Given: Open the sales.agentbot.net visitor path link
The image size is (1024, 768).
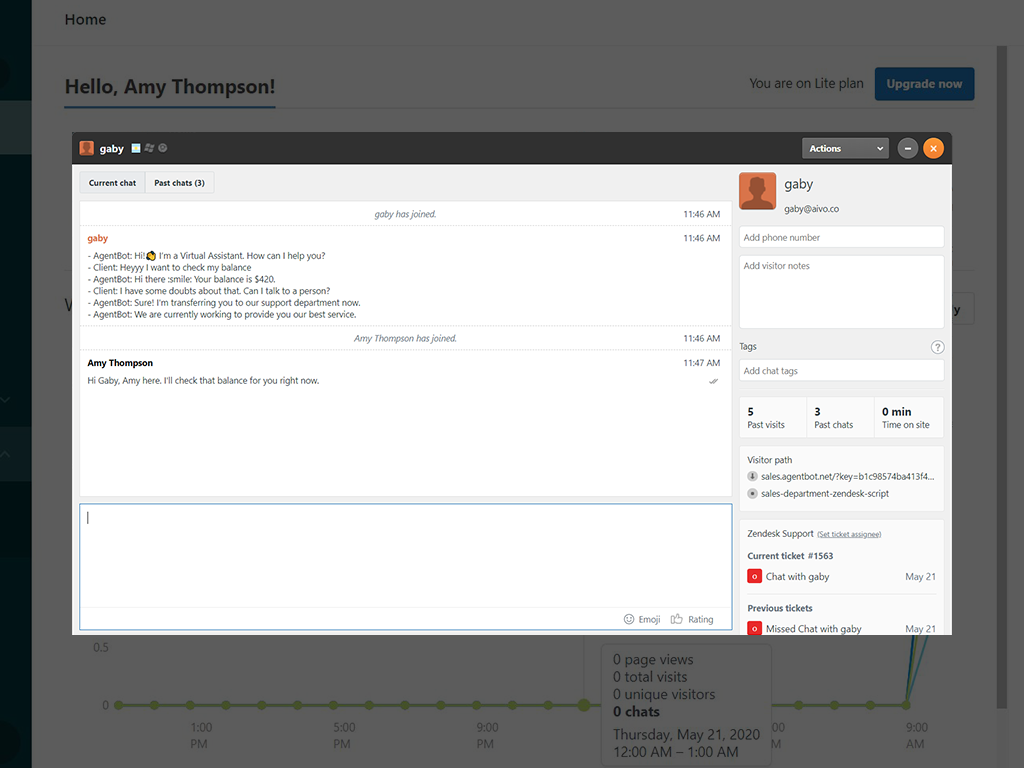Looking at the screenshot, I should click(843, 476).
